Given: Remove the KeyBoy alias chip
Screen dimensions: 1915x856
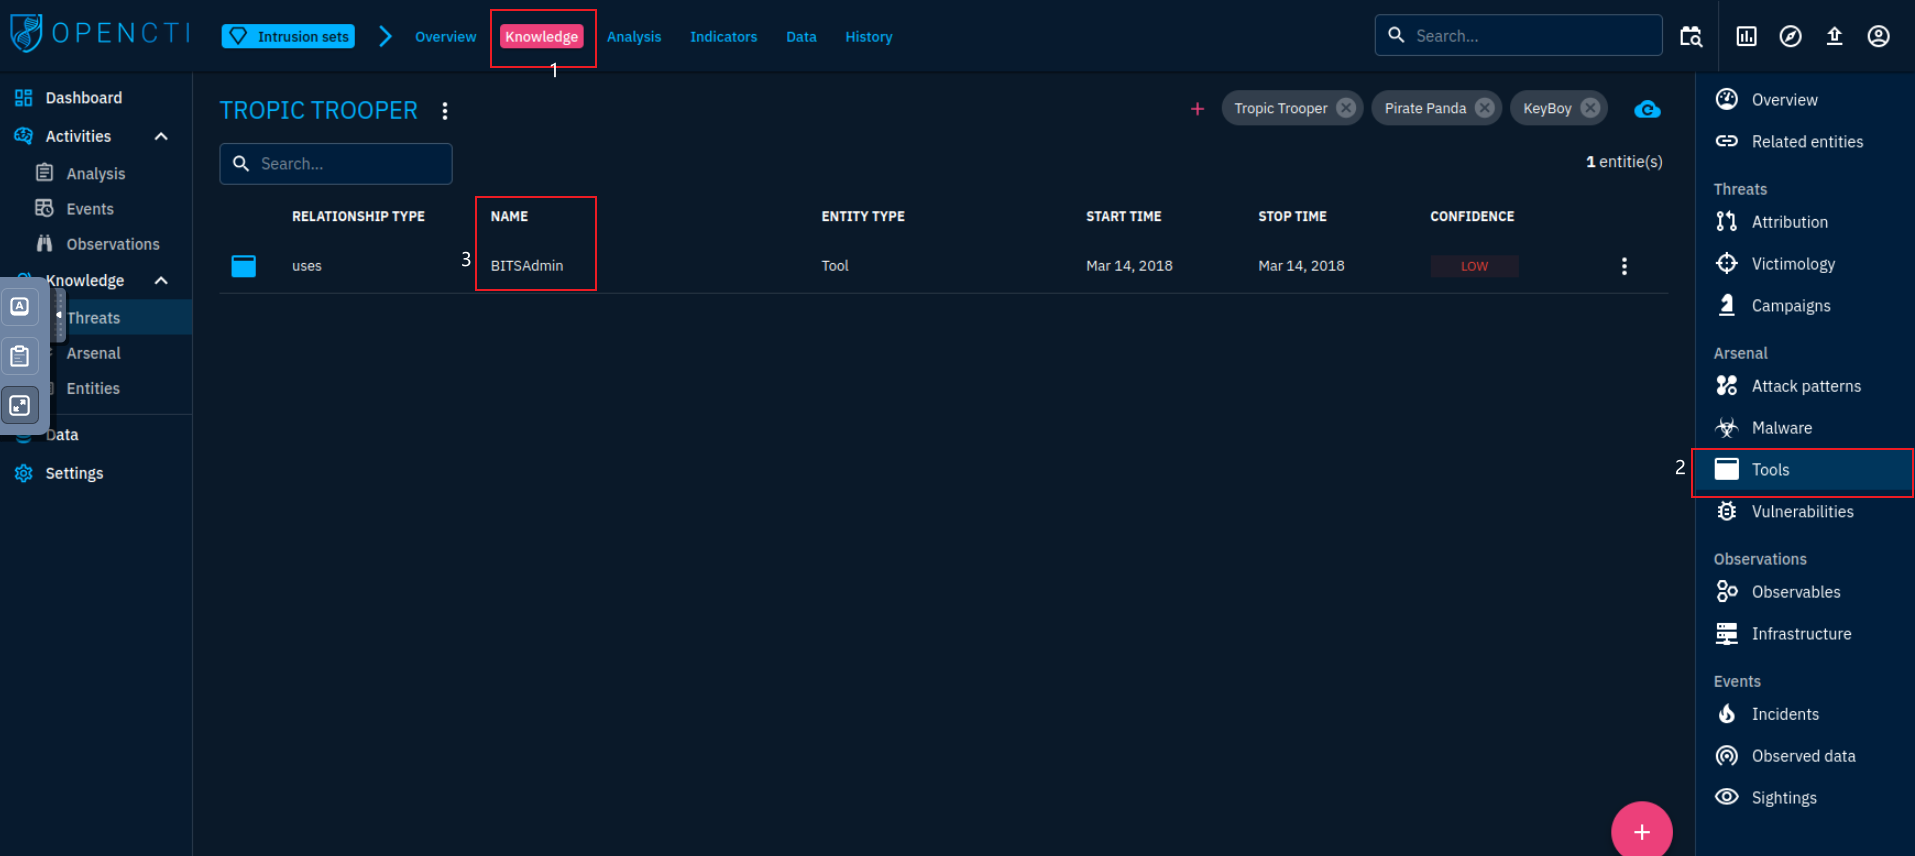Looking at the screenshot, I should 1590,108.
